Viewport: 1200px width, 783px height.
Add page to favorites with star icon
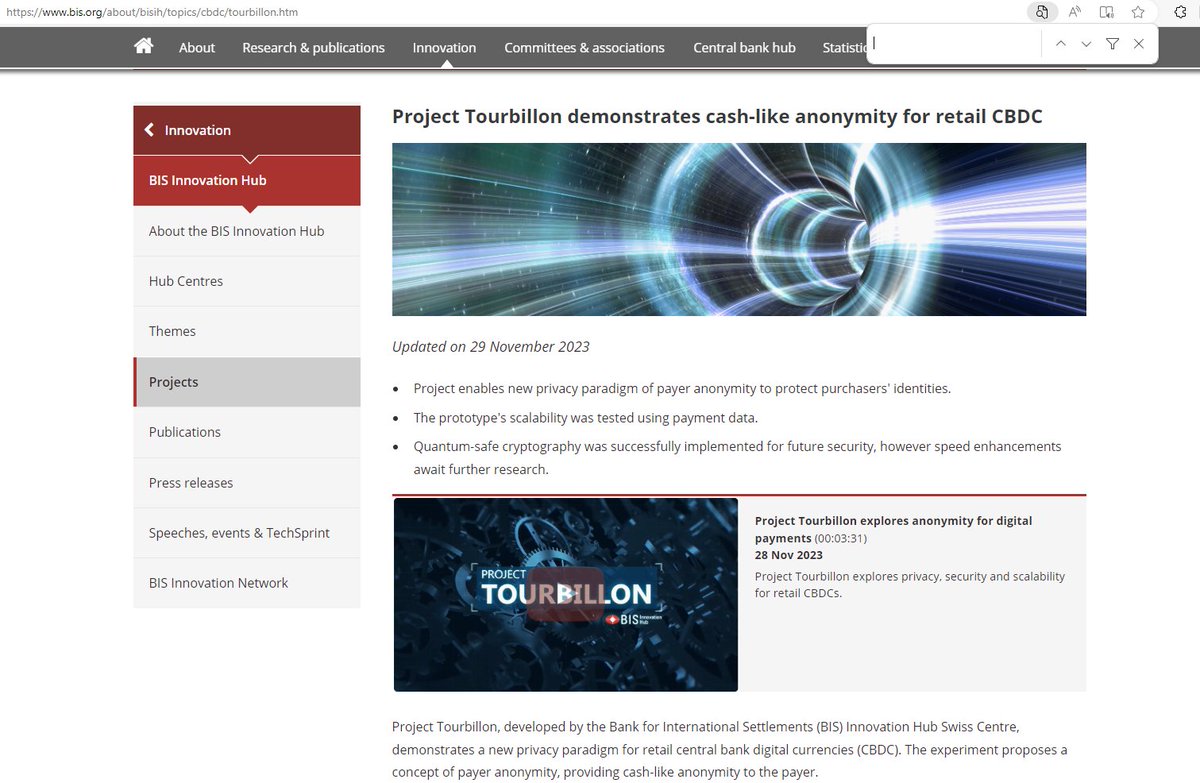coord(1138,12)
